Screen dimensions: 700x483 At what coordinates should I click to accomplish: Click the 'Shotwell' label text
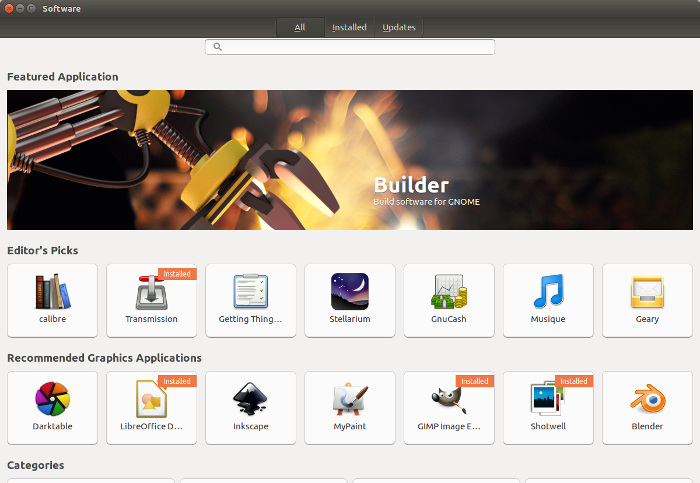548,426
